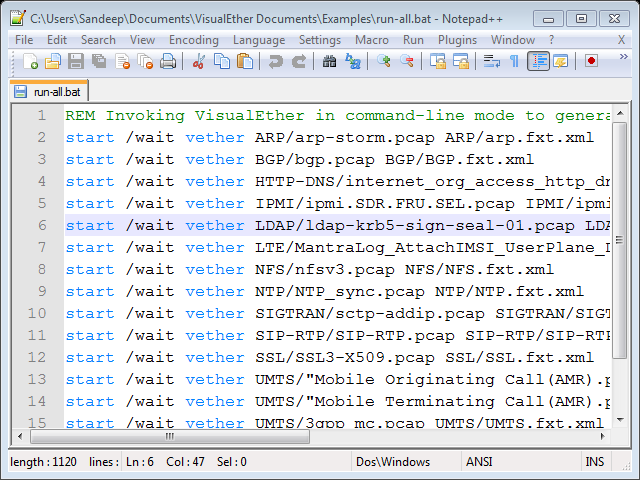Click ARP/arp-storm.pcap text on line 2
640x480 pixels.
pos(344,138)
